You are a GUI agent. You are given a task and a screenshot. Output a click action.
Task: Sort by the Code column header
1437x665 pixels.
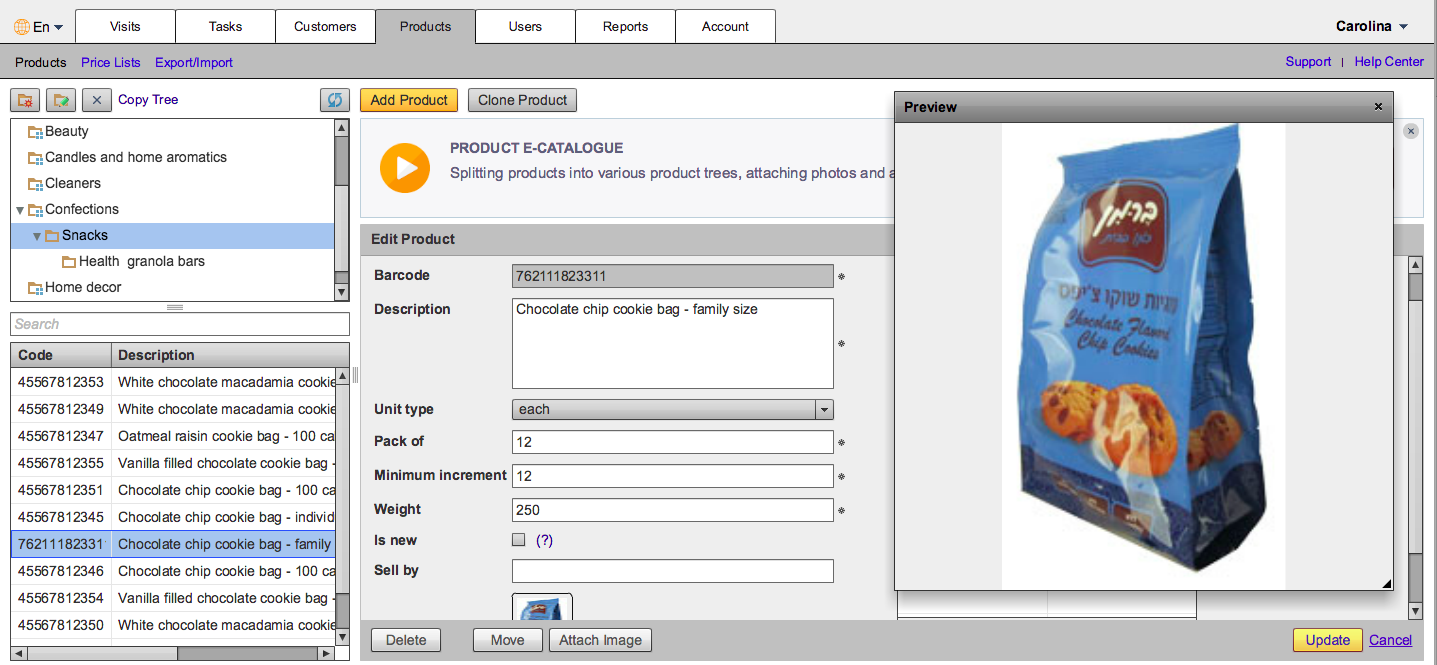click(x=61, y=355)
